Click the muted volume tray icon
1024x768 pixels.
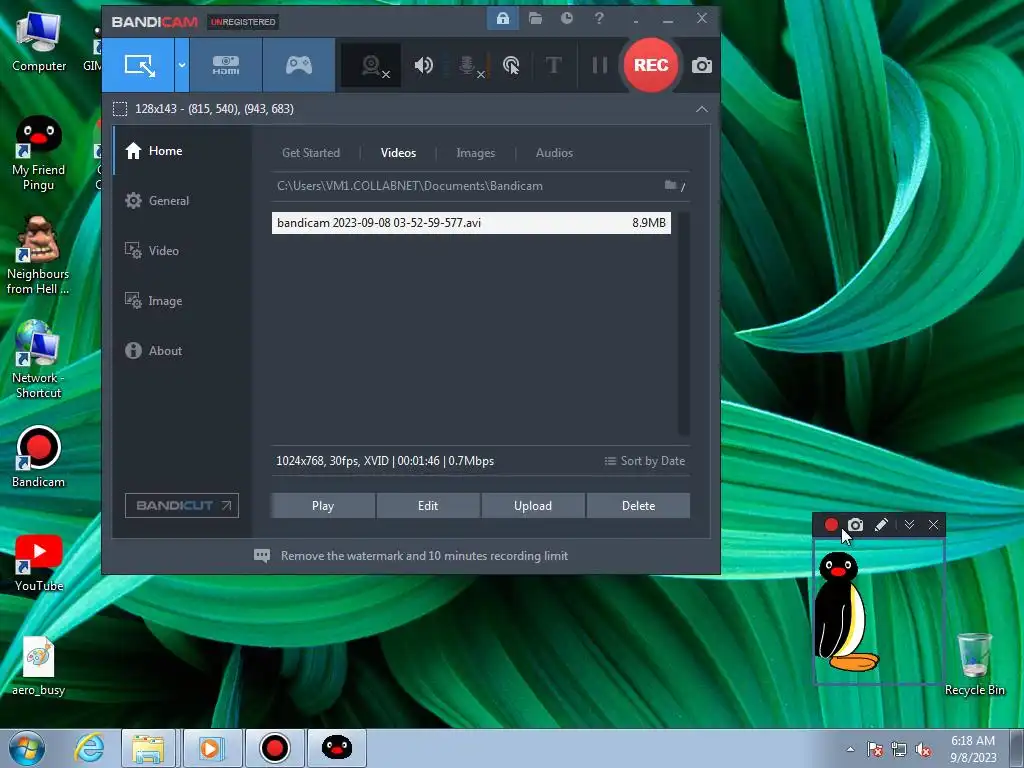[923, 750]
